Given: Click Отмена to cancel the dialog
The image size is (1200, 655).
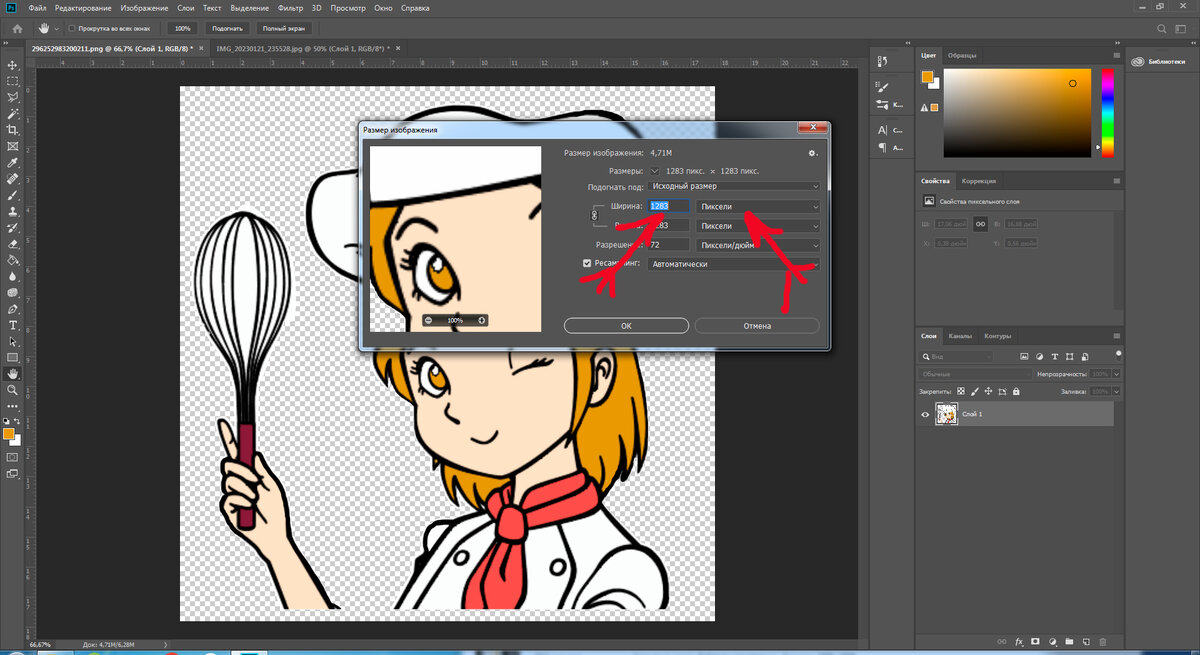Looking at the screenshot, I should 757,325.
